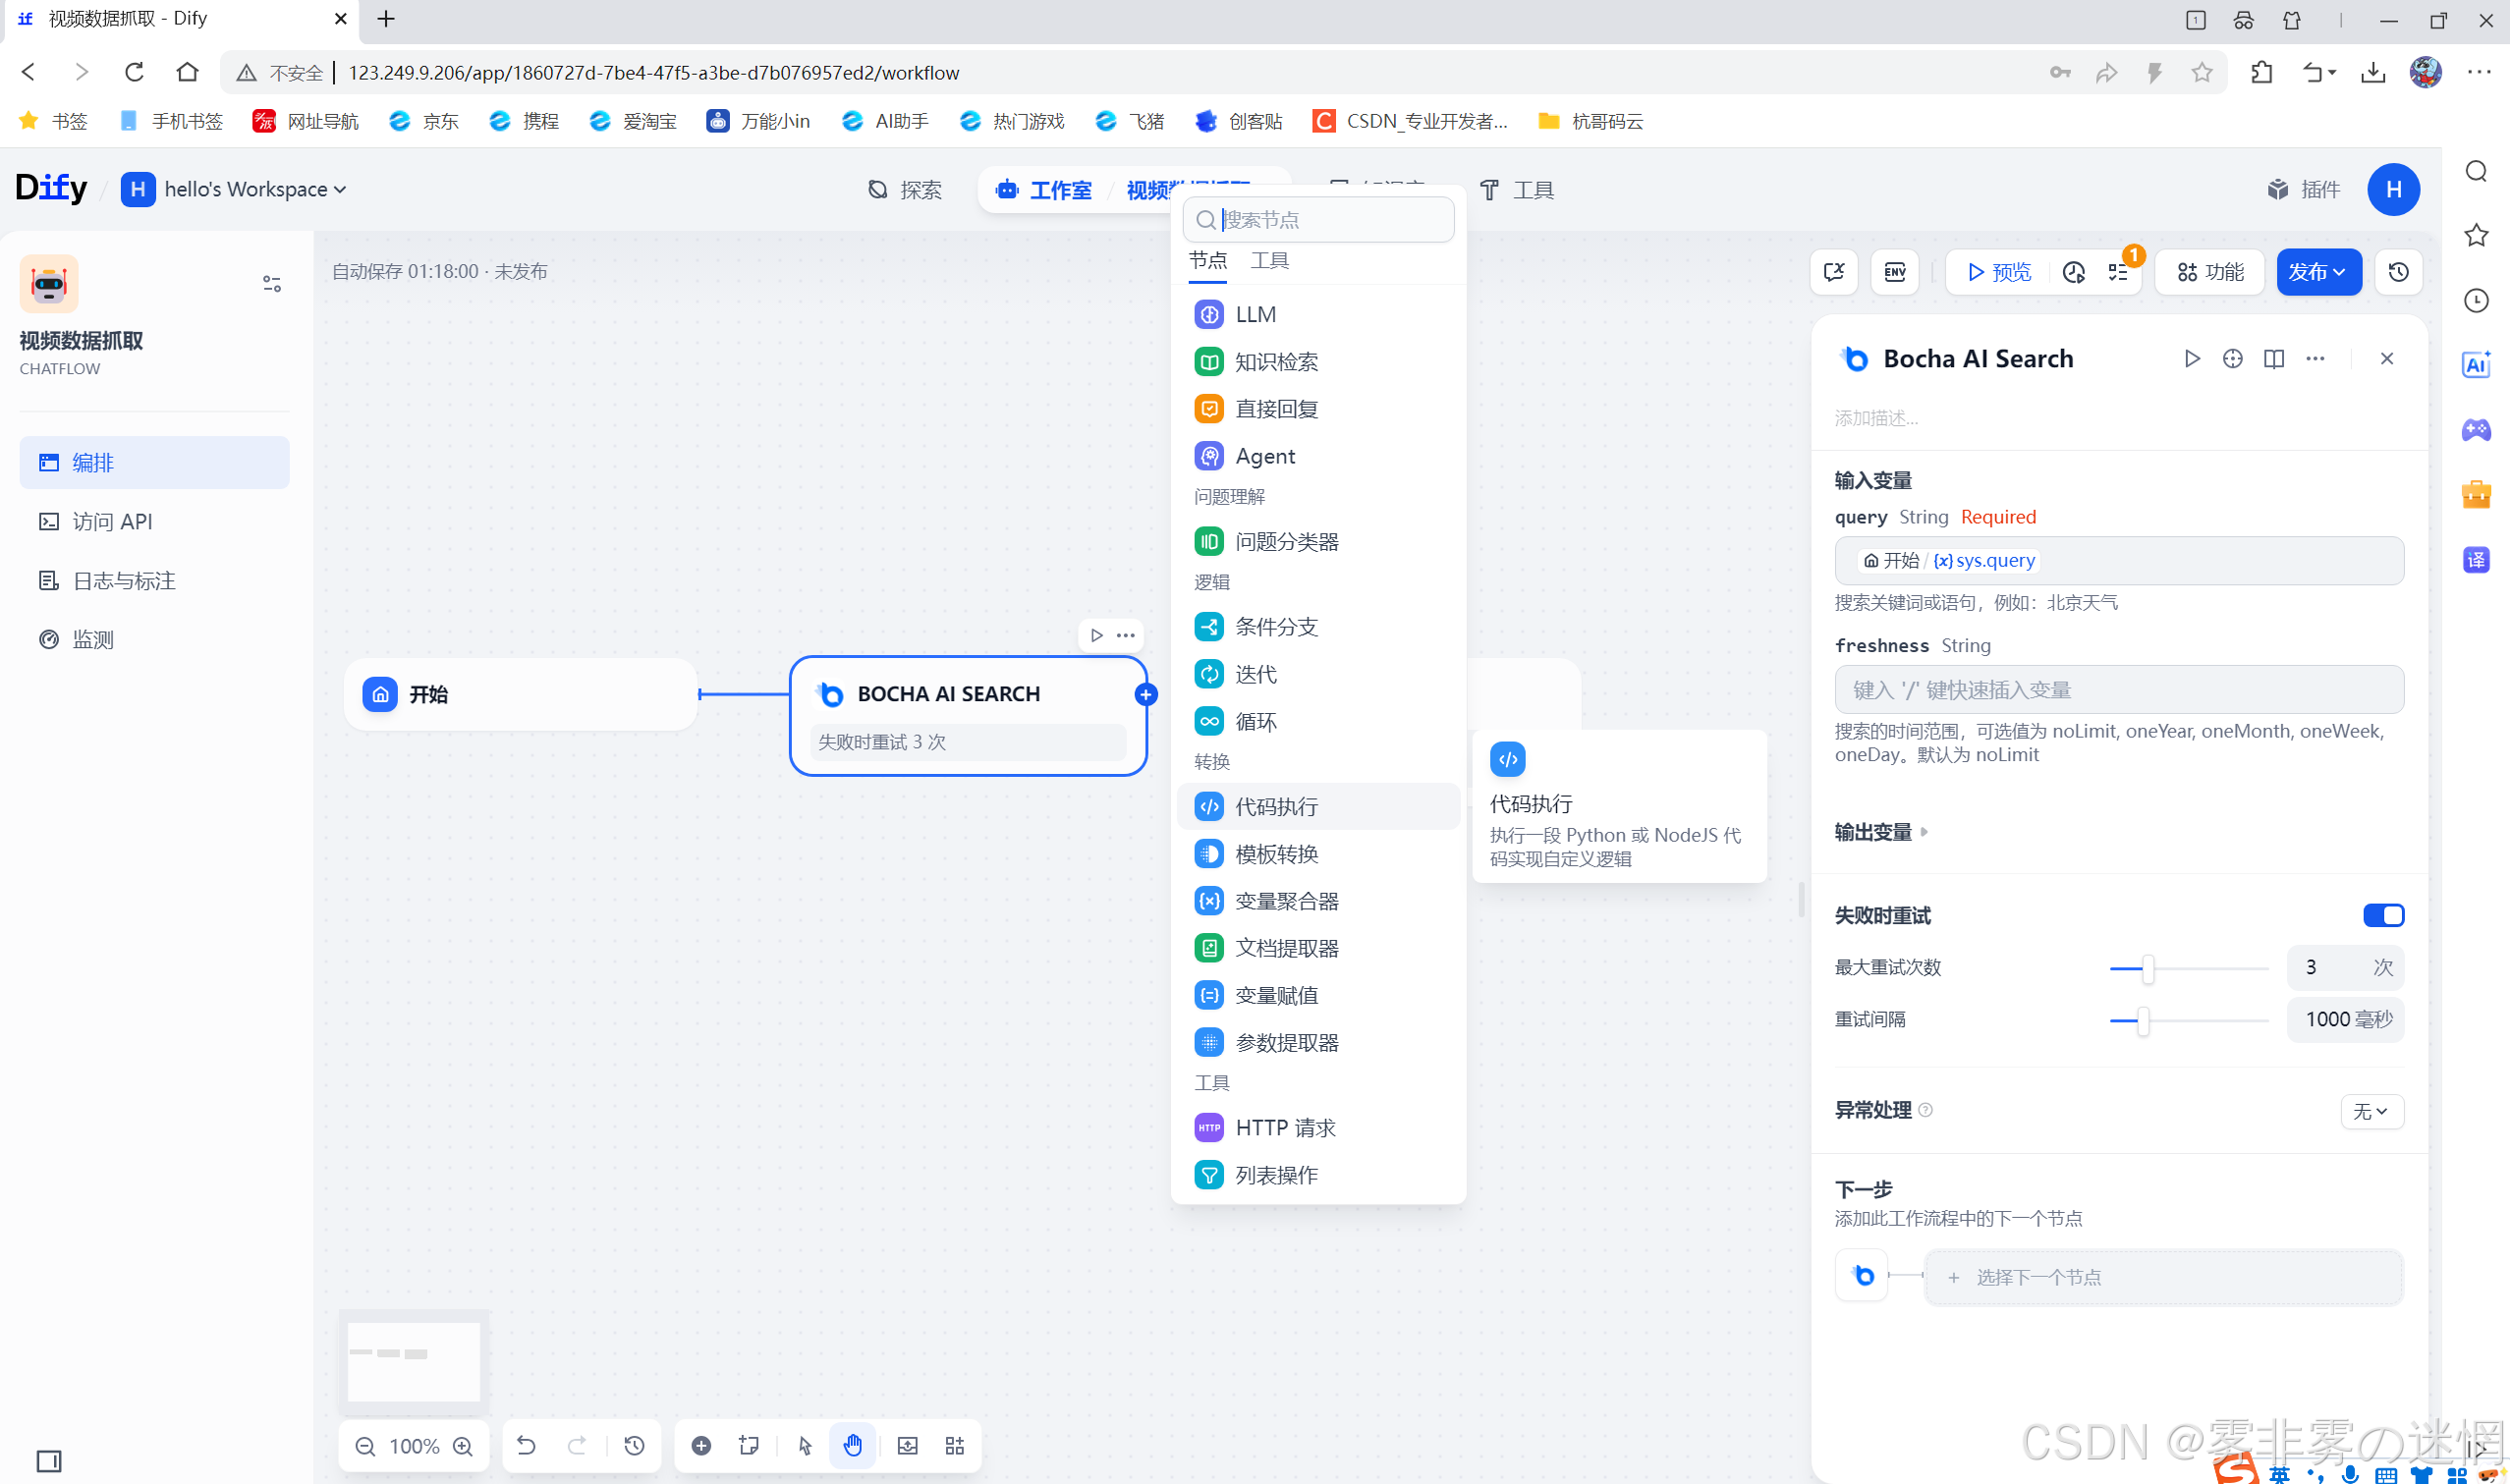The image size is (2510, 1484).
Task: Pick the Agent node entry
Action: click(1318, 456)
